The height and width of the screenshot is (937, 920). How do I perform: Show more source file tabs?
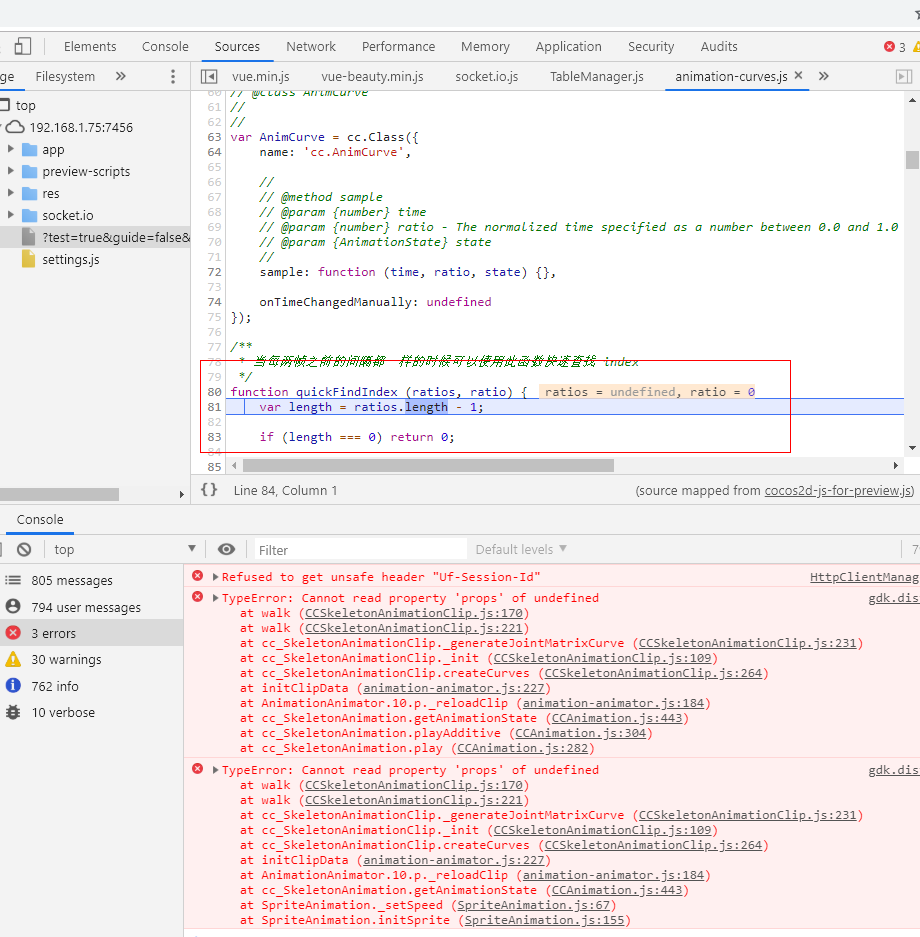(x=824, y=76)
